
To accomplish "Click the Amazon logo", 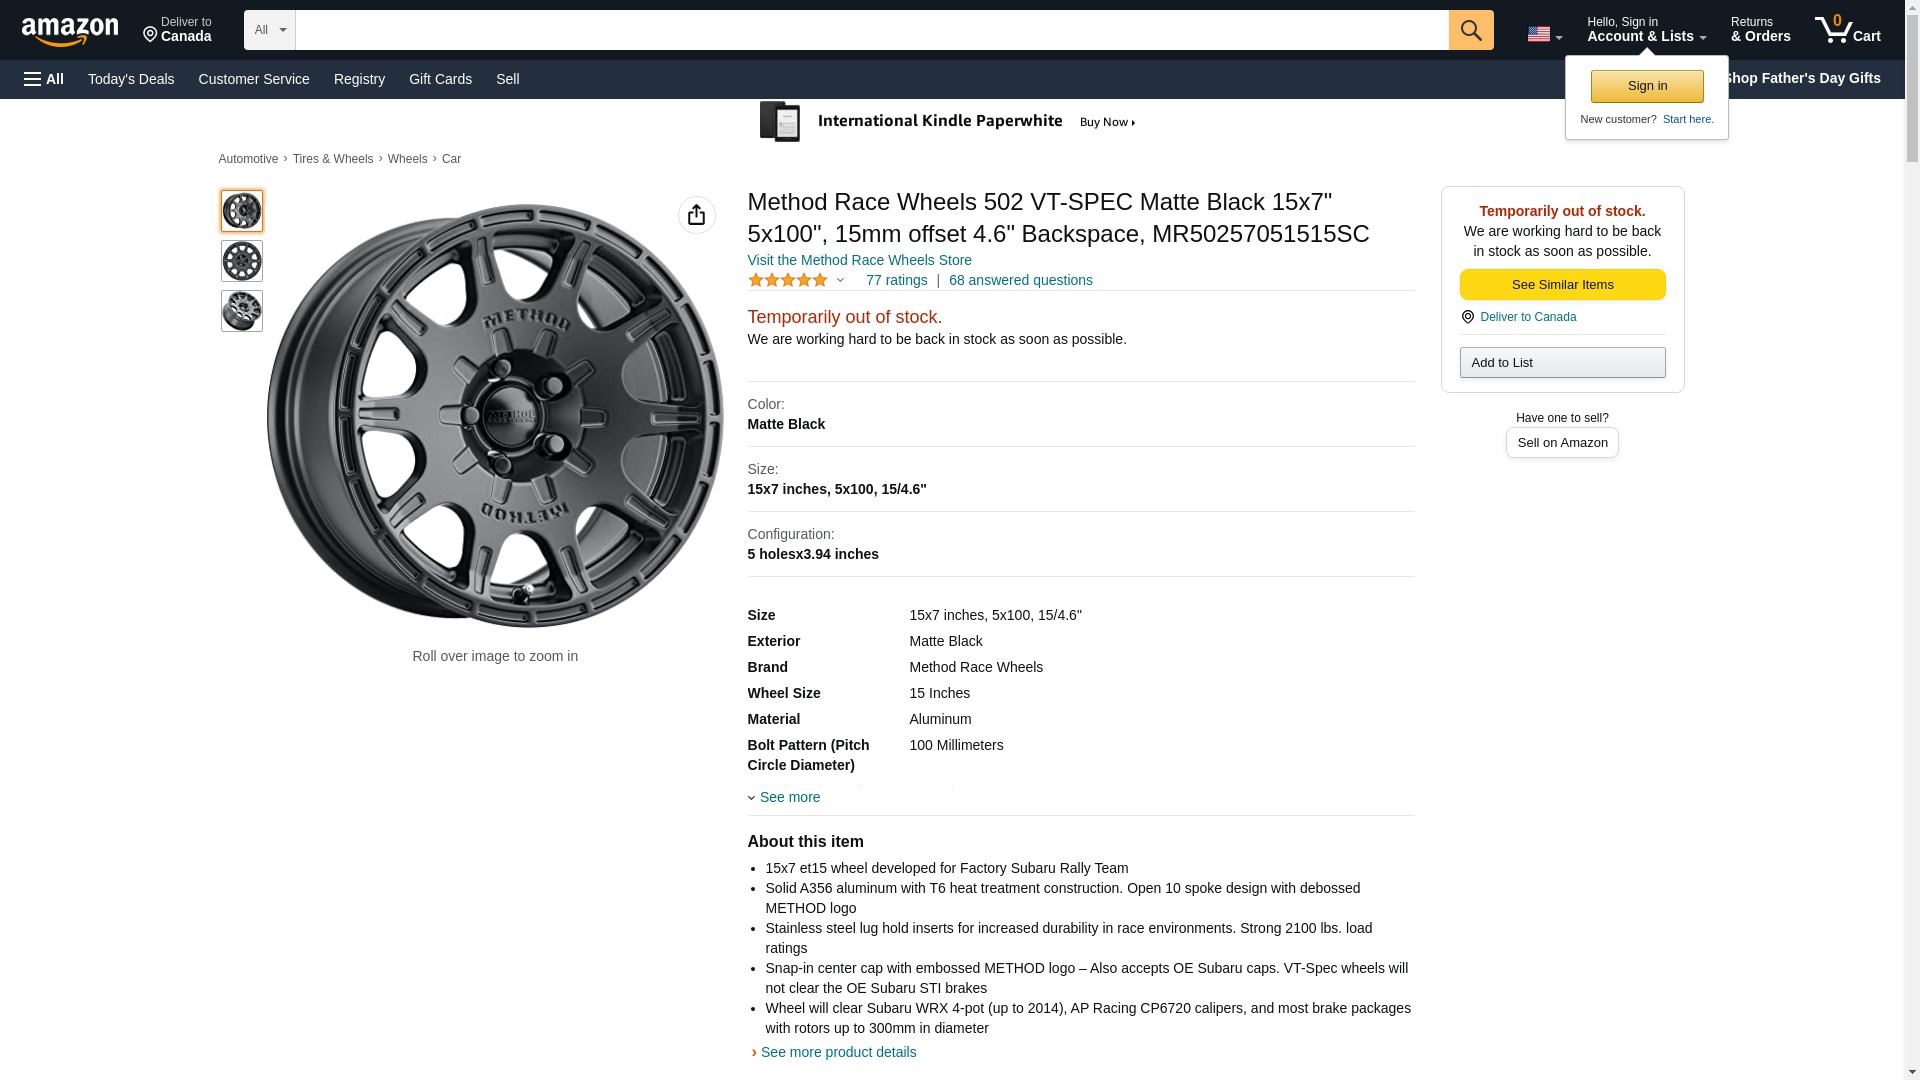I will [x=70, y=31].
